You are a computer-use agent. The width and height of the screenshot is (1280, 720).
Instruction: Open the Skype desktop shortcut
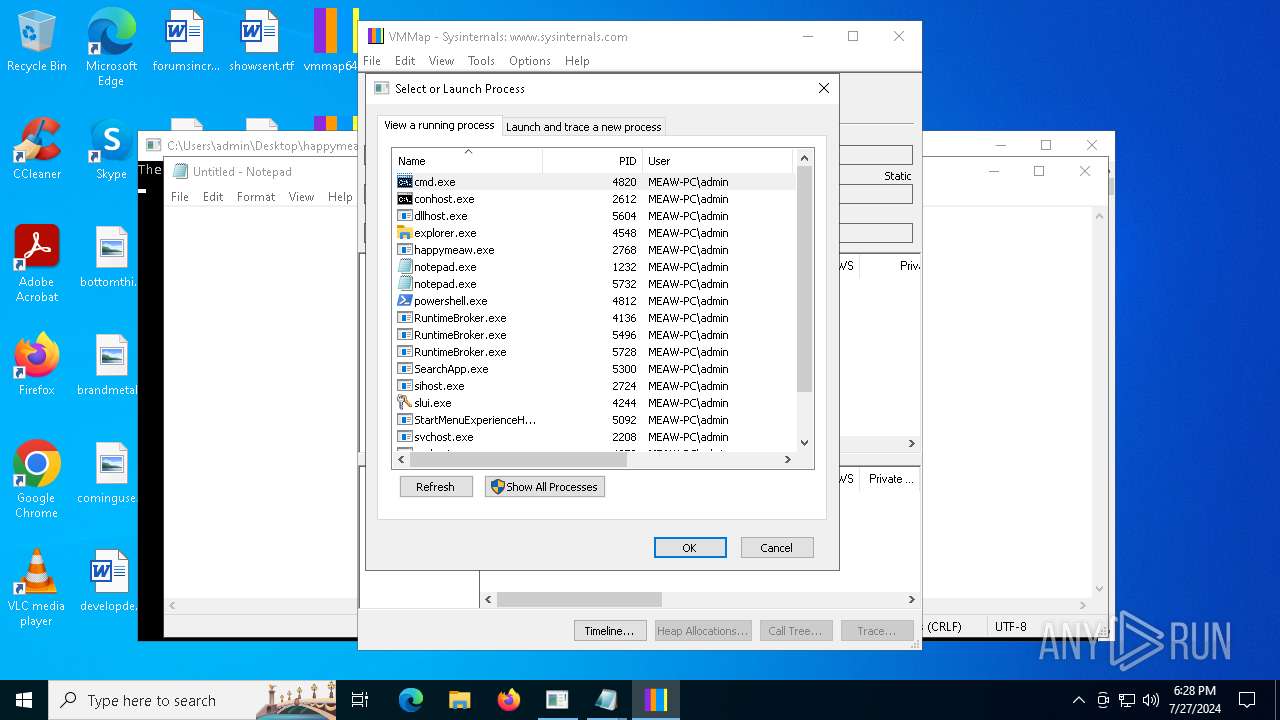tap(111, 149)
